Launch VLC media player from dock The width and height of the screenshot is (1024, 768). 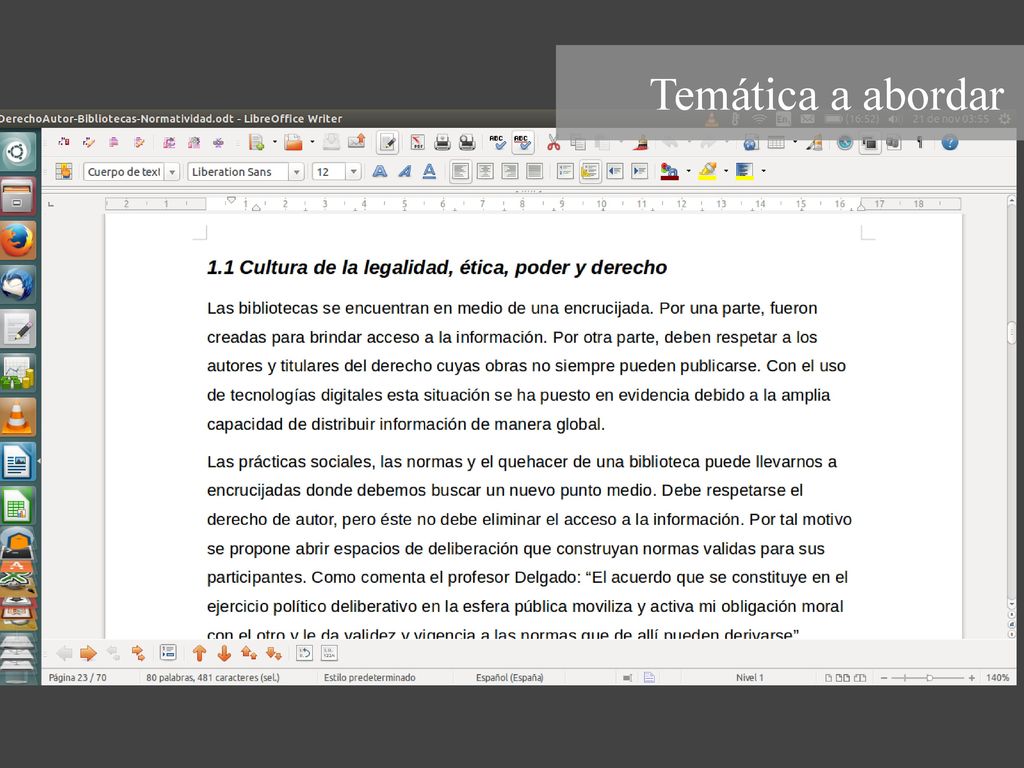18,417
